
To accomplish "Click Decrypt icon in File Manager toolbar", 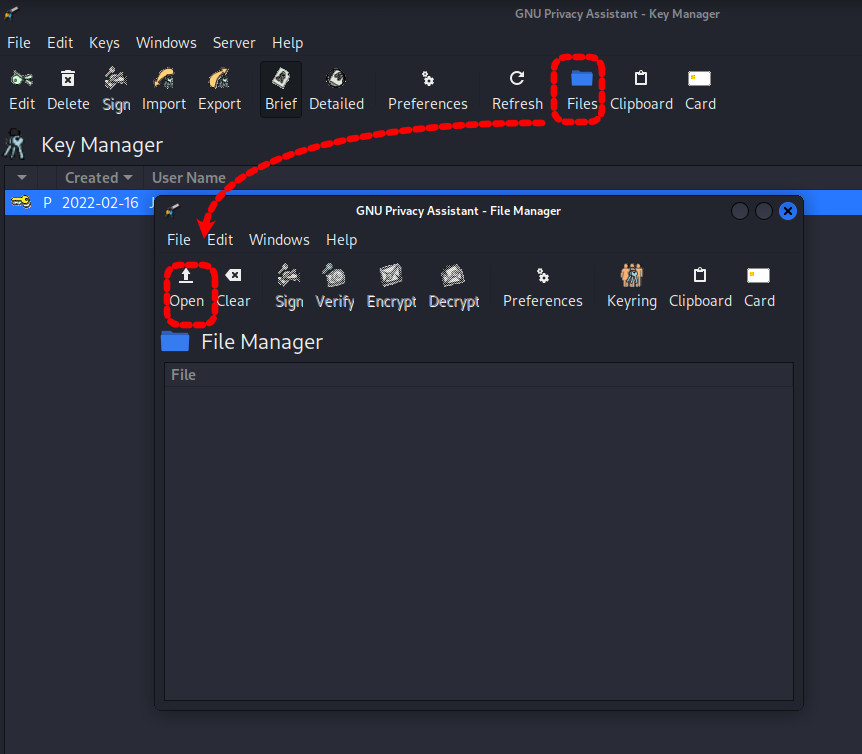I will click(454, 287).
